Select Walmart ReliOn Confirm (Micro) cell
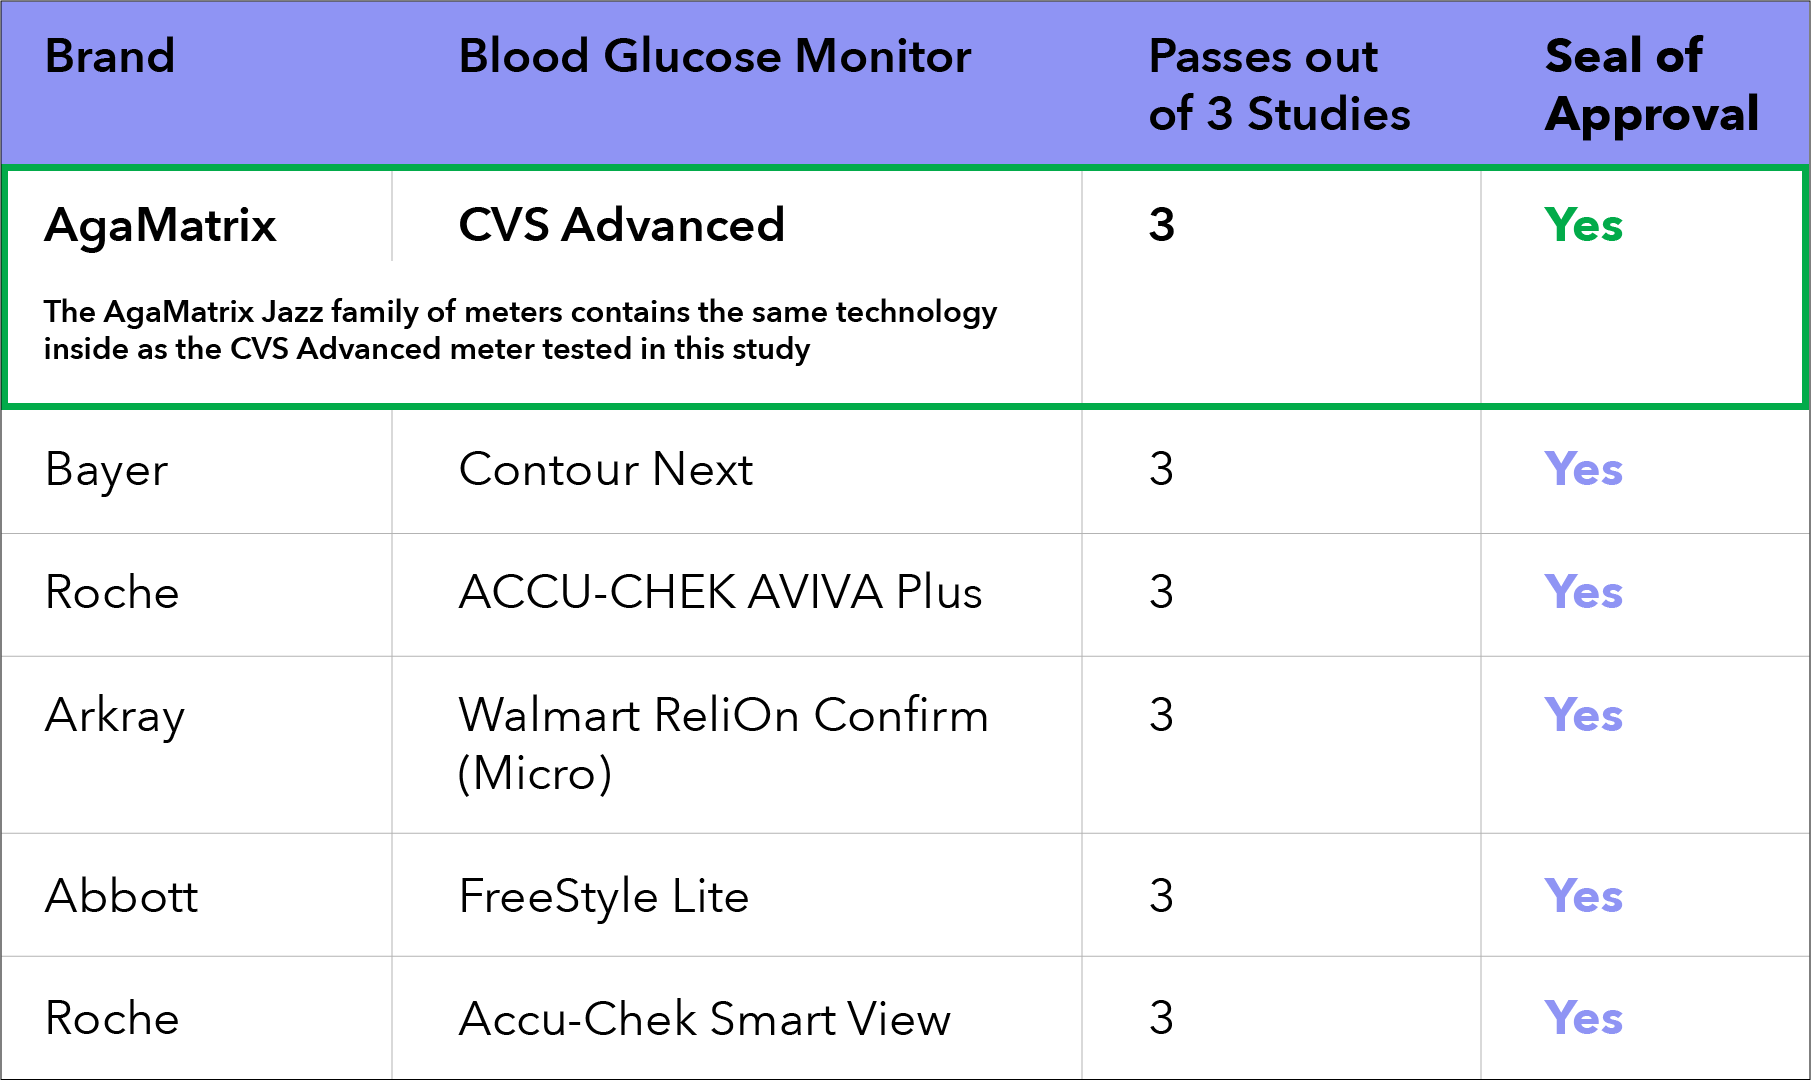 pos(723,744)
